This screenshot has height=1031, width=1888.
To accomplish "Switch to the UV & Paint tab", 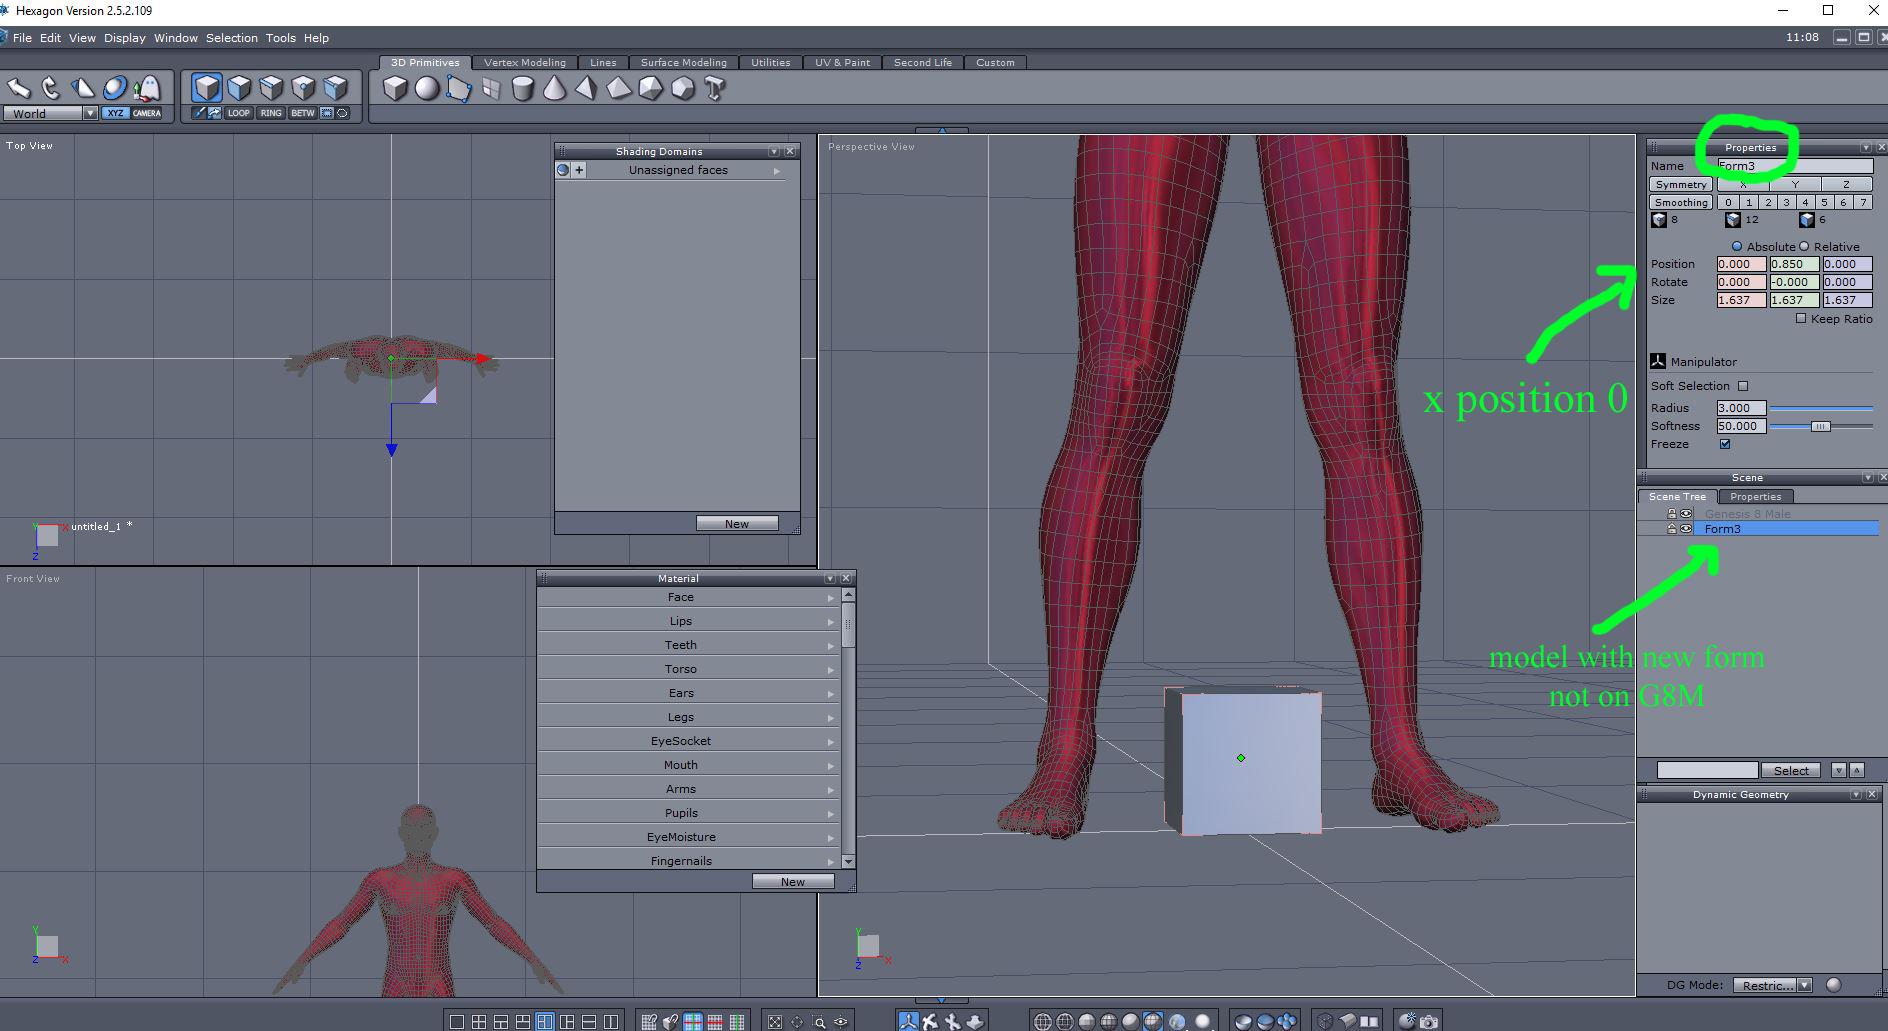I will click(x=842, y=62).
